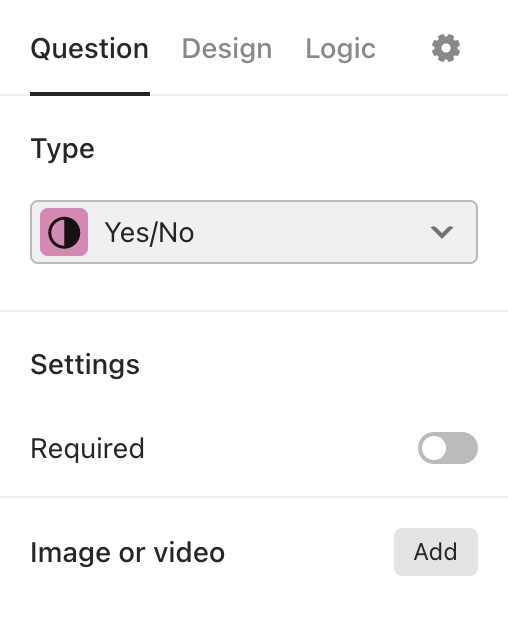Screen dimensions: 508x638
Task: Click the gray track of Required toggle
Action: (463, 448)
